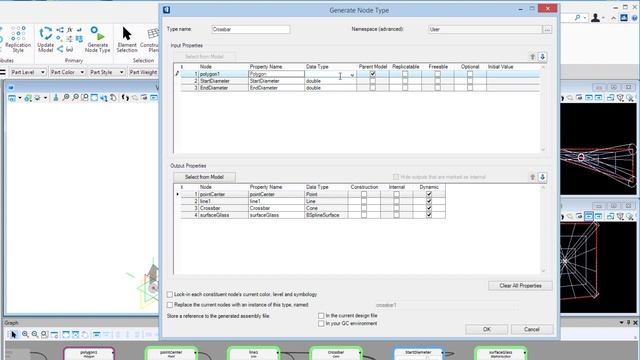The width and height of the screenshot is (640, 360).
Task: Click the Type name input field
Action: (251, 29)
